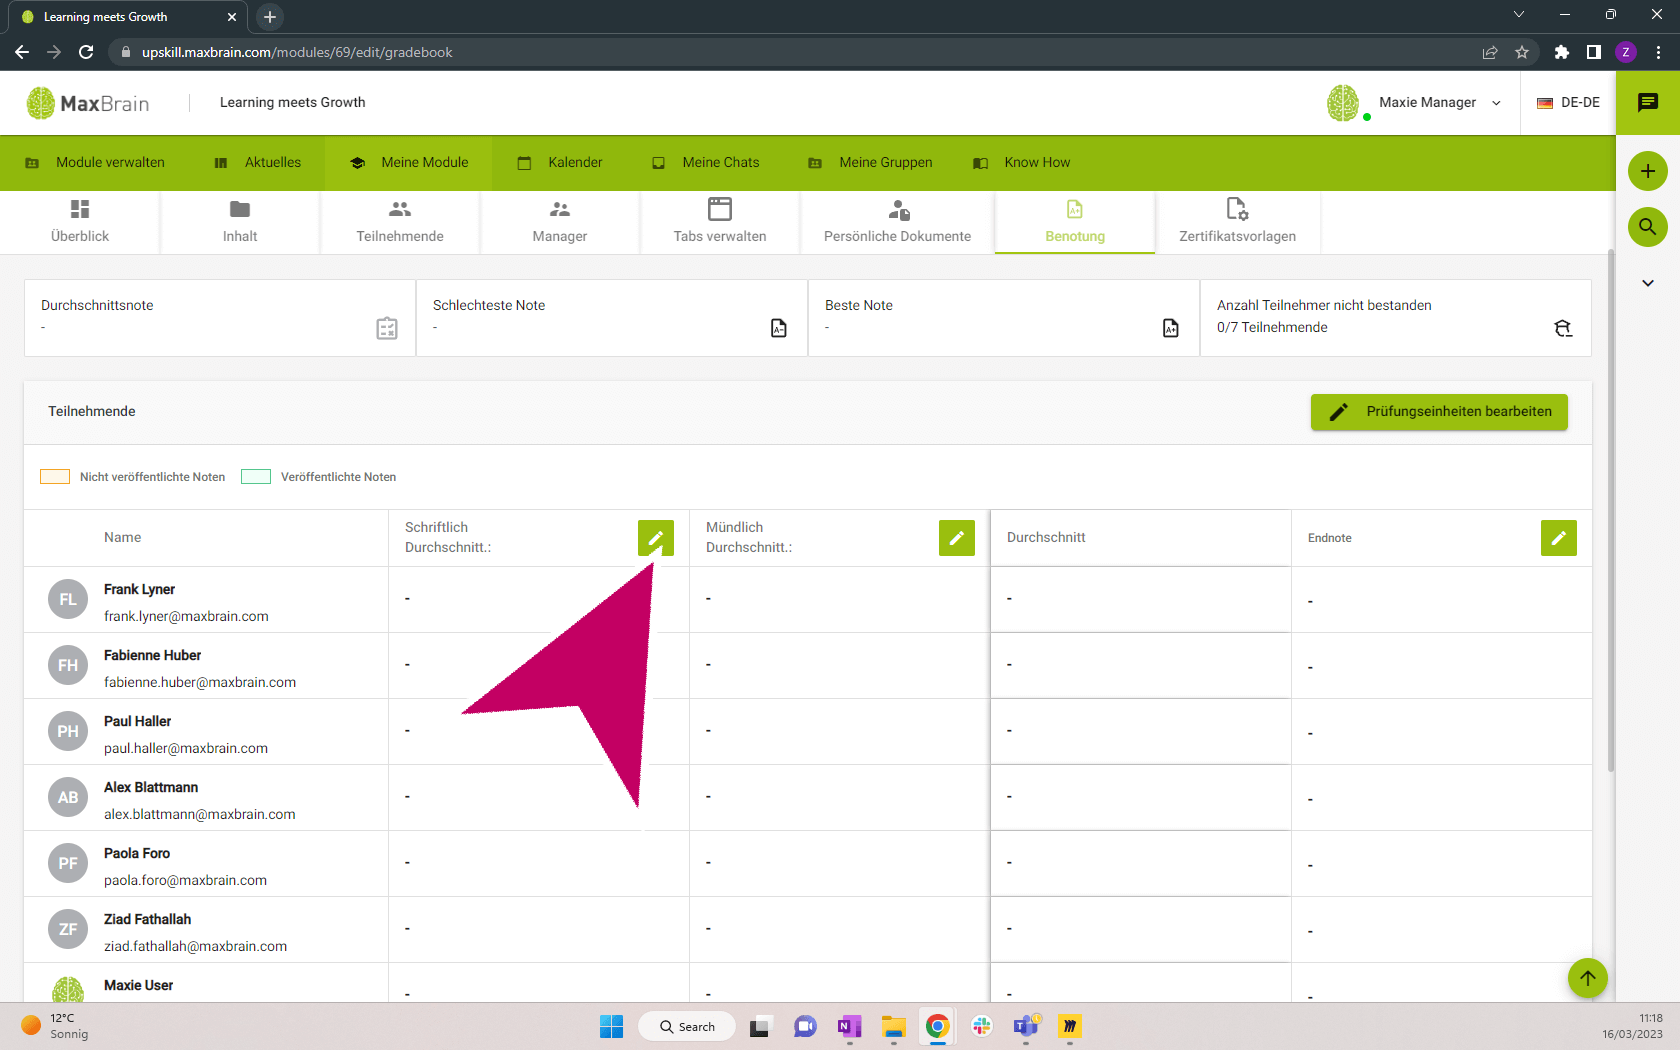This screenshot has height=1050, width=1680.
Task: Open Meine Chats
Action: click(706, 163)
